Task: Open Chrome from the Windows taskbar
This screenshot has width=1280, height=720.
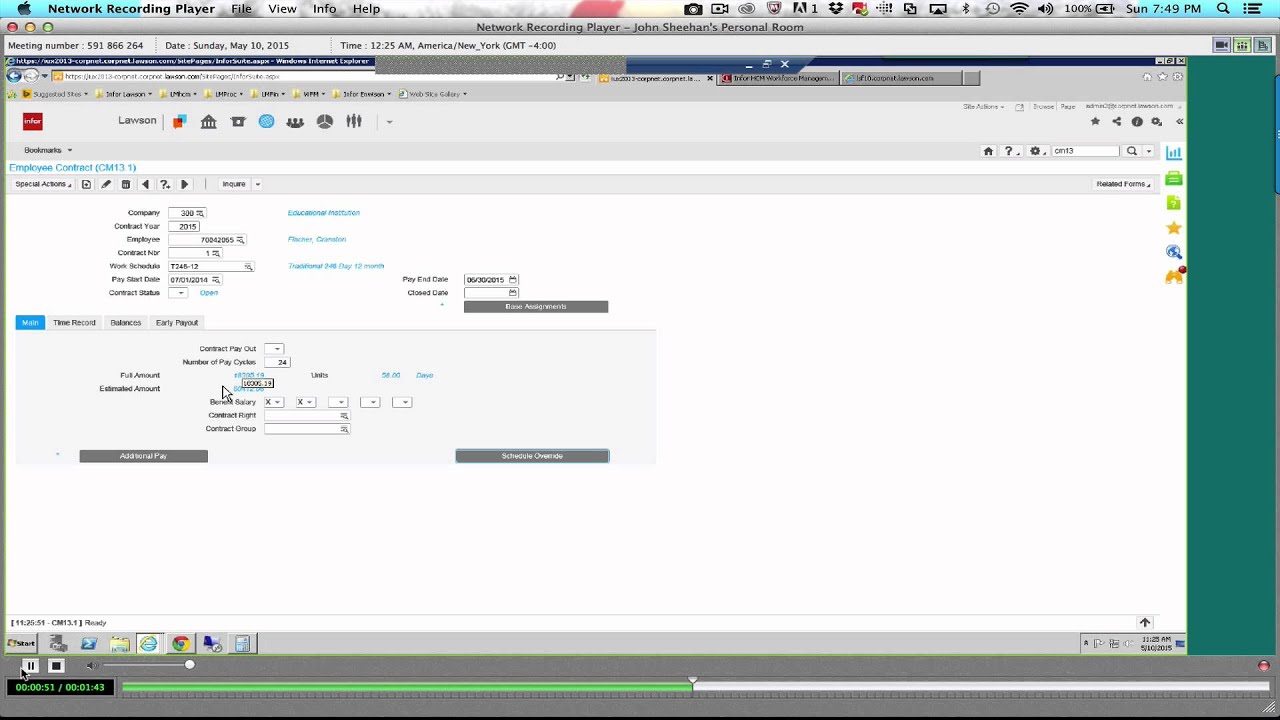Action: (180, 644)
